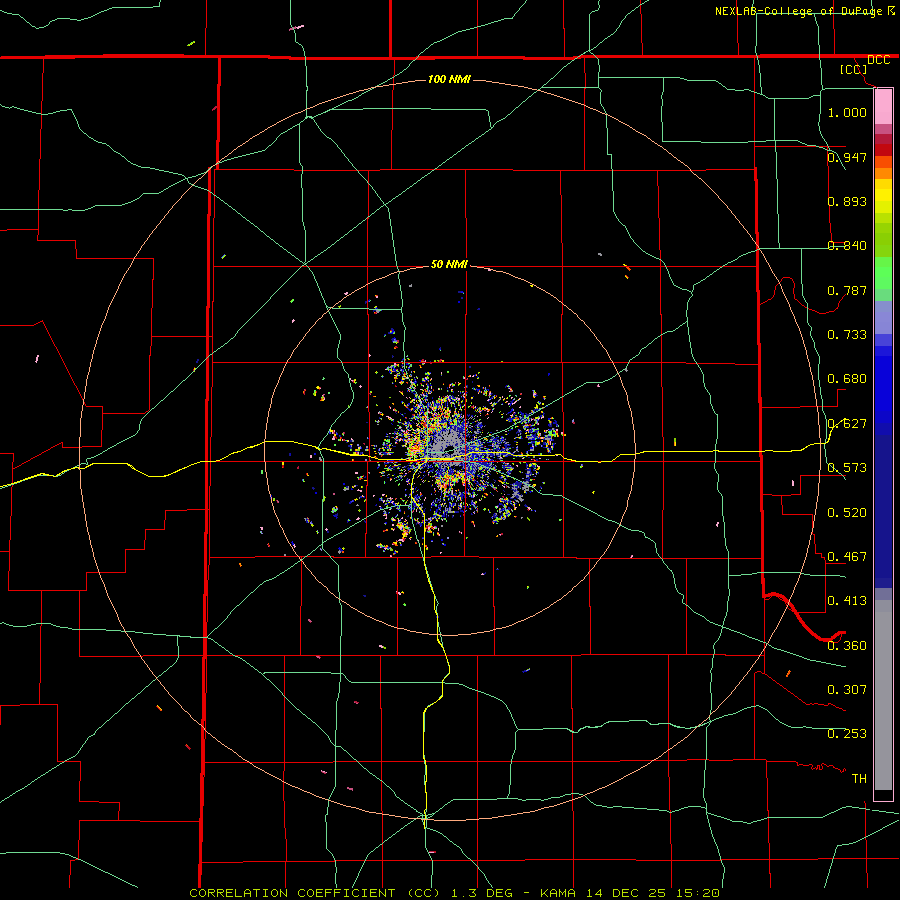
Task: Click the Correlation Coefficient caption at bottom
Action: tap(454, 893)
